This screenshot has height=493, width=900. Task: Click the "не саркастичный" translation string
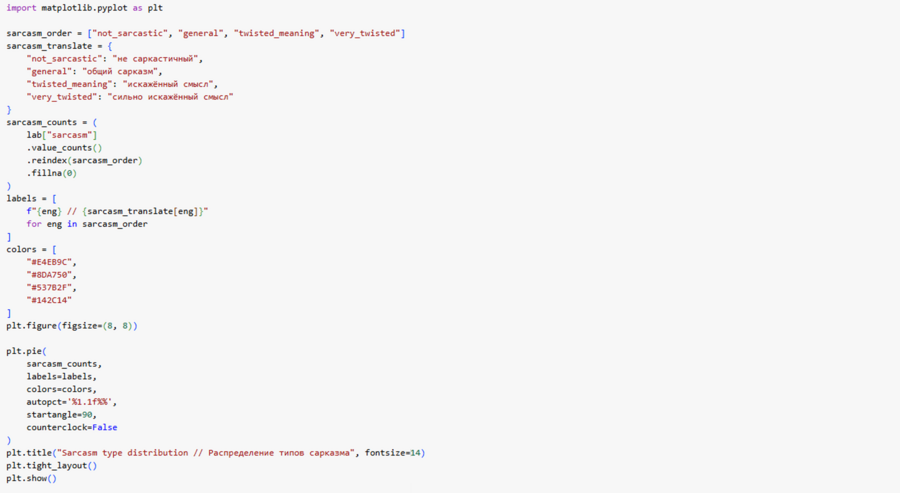coord(151,59)
